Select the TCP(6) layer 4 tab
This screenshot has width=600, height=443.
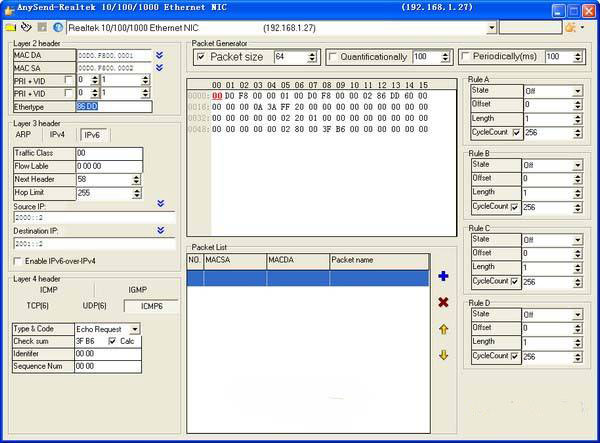tap(38, 306)
